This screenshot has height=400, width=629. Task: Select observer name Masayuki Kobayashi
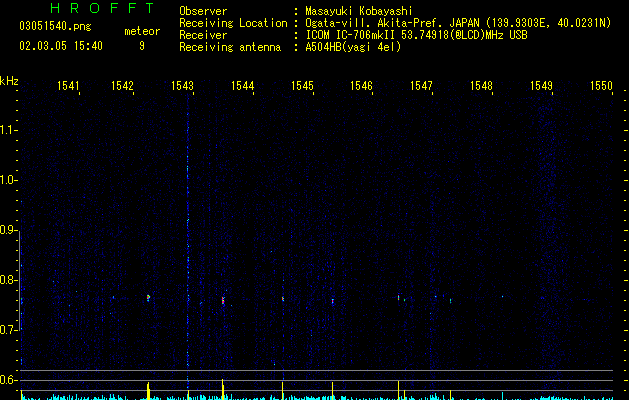tap(359, 11)
